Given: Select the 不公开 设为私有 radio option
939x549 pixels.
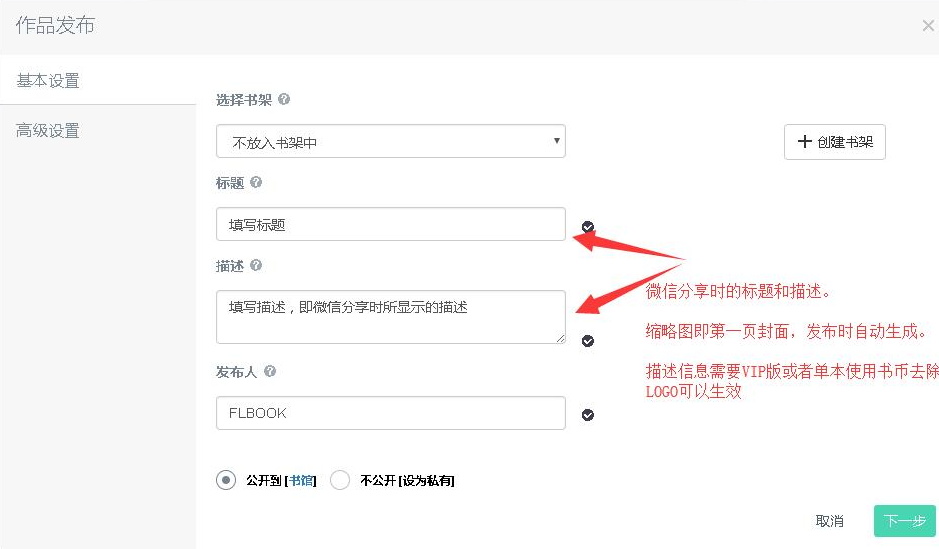Looking at the screenshot, I should pos(340,480).
